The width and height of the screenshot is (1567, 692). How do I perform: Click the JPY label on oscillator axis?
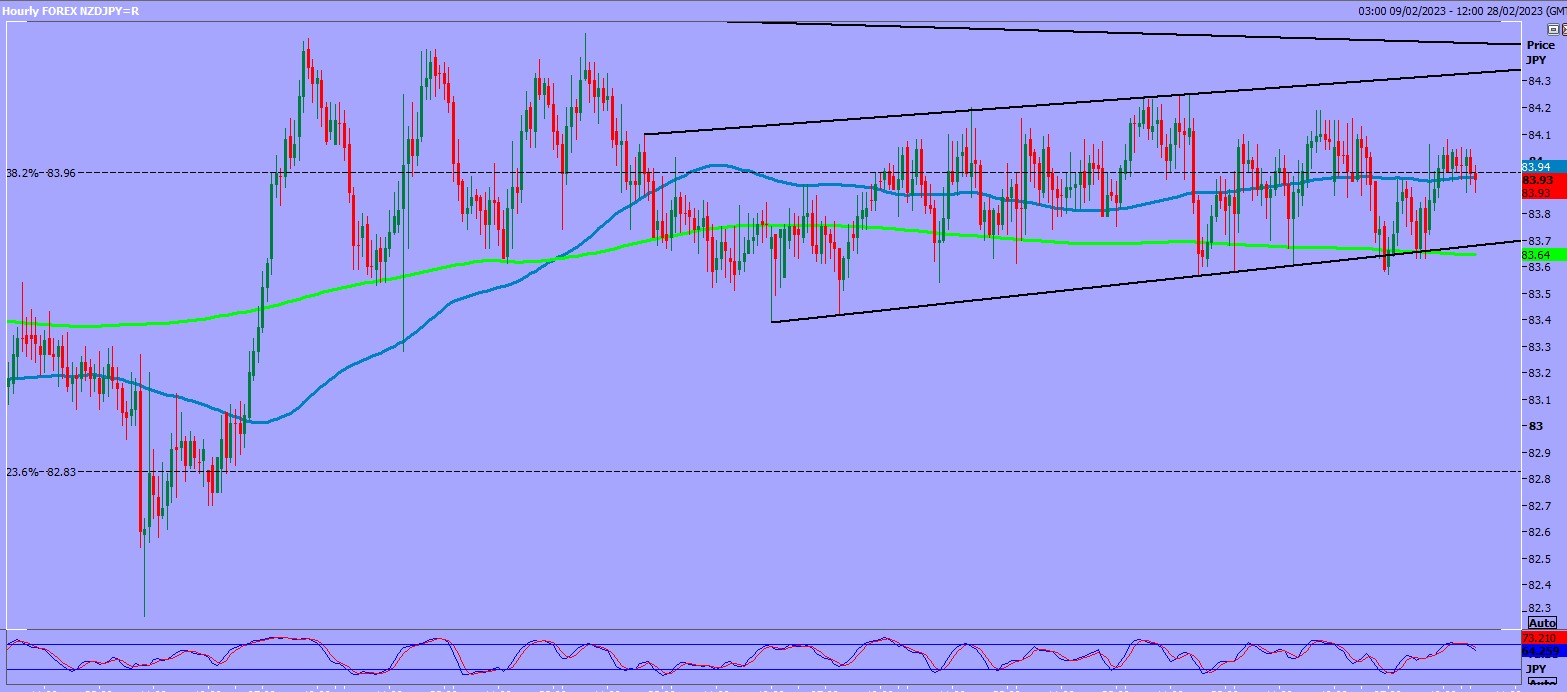coord(1535,667)
